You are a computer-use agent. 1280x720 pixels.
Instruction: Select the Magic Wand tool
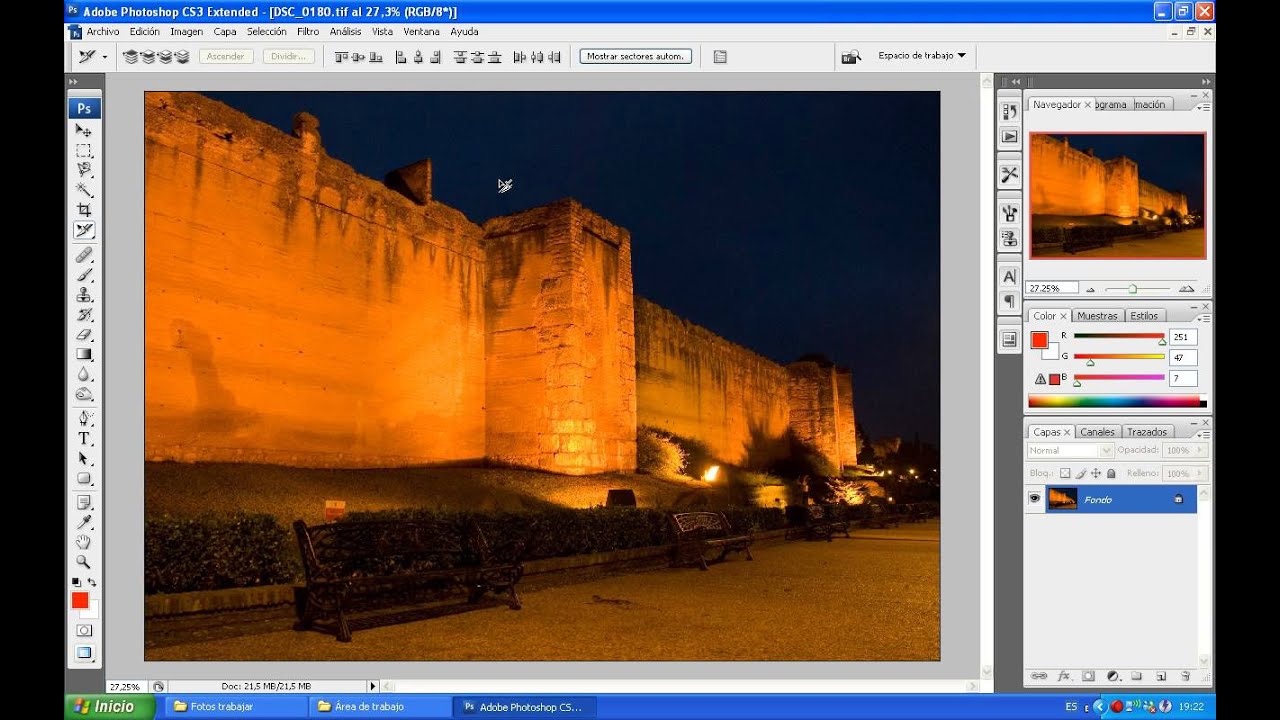click(84, 190)
